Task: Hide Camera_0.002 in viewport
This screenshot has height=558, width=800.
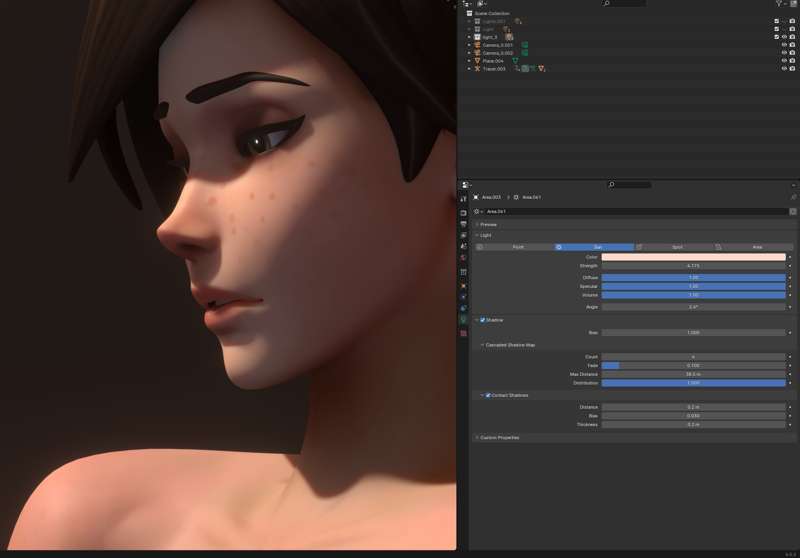Action: 784,53
